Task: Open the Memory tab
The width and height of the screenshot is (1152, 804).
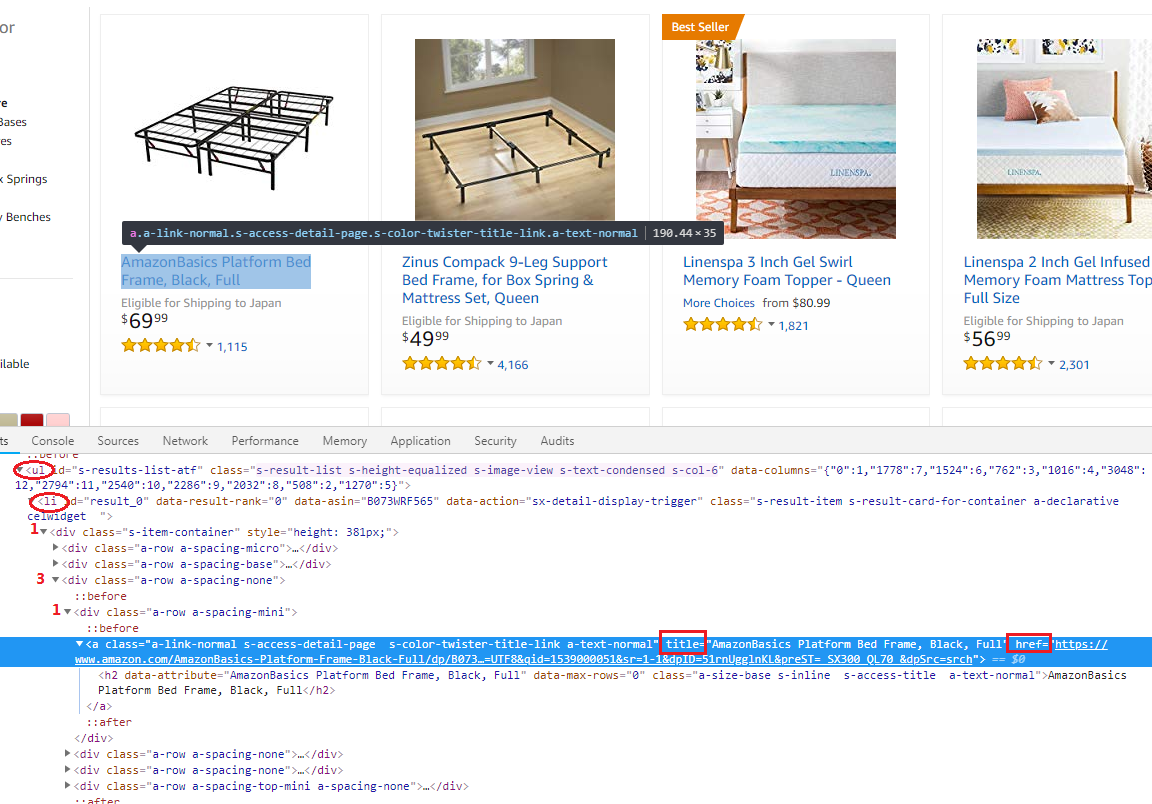Action: [x=345, y=441]
